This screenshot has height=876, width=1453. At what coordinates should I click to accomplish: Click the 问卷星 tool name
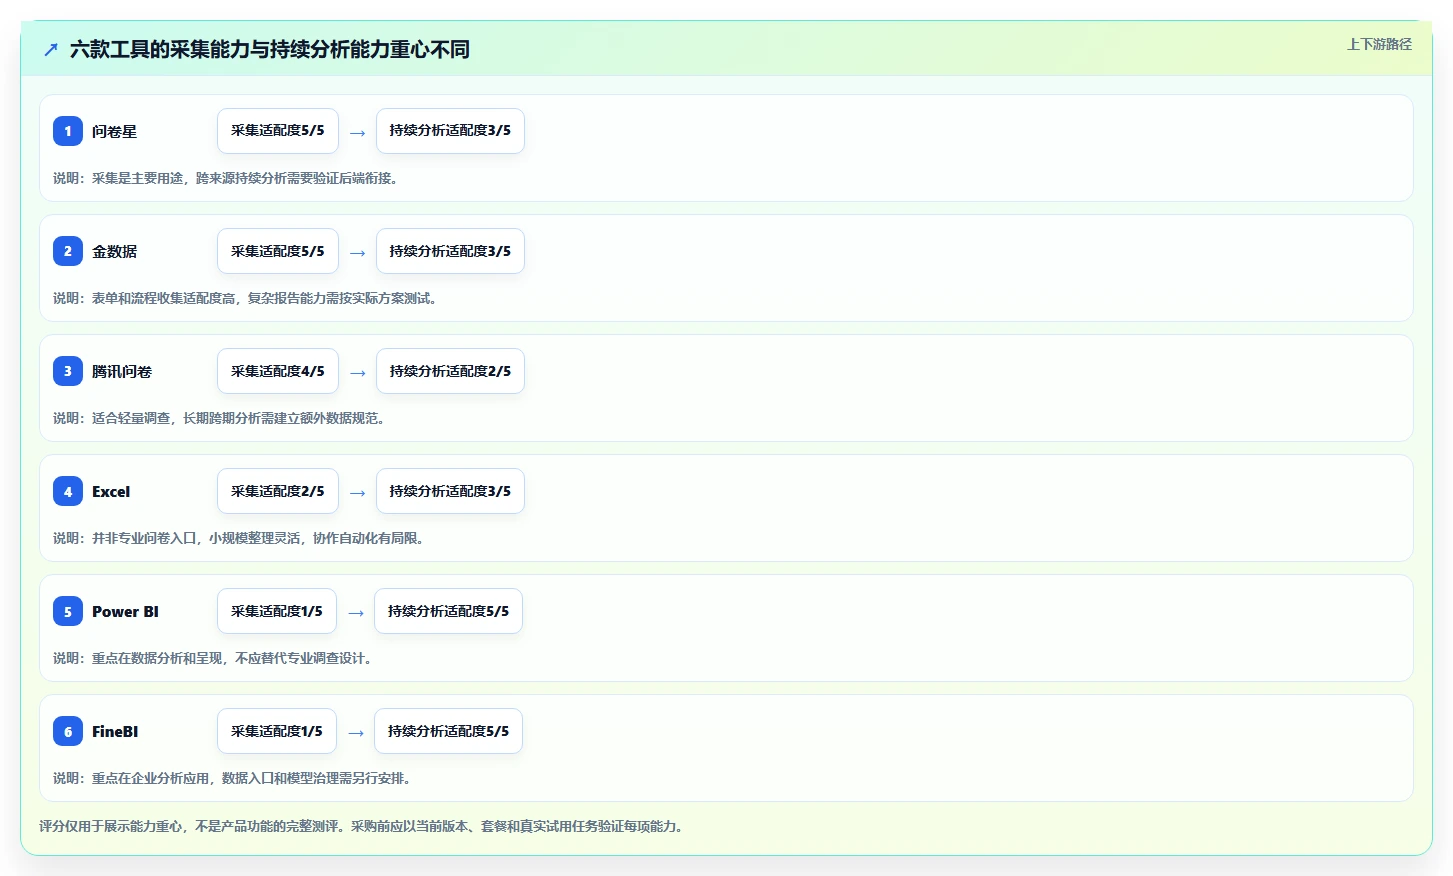(114, 131)
